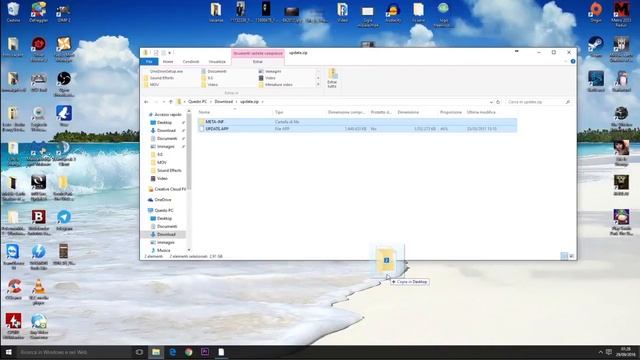Sort by Proporzione column header
The image size is (640, 360).
pyautogui.click(x=451, y=112)
